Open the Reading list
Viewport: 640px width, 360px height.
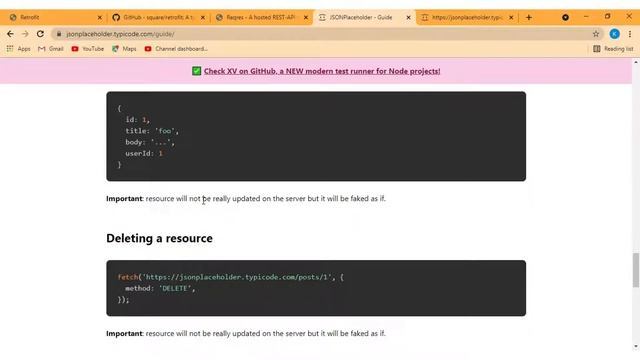tap(613, 49)
